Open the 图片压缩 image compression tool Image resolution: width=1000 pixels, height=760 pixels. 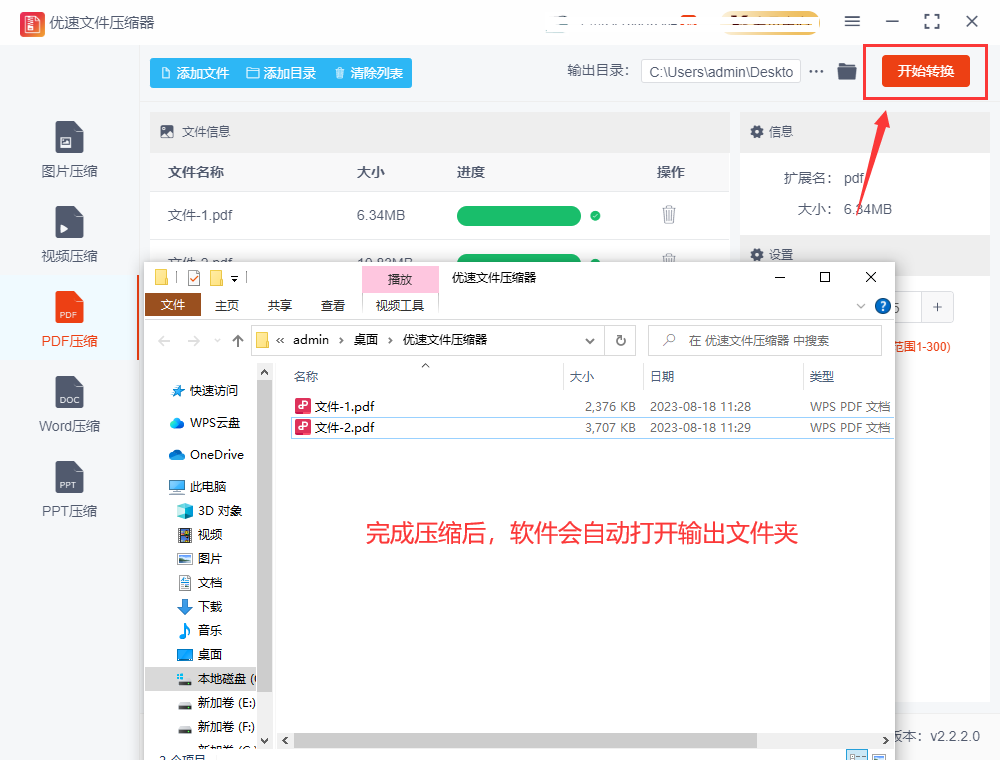69,150
